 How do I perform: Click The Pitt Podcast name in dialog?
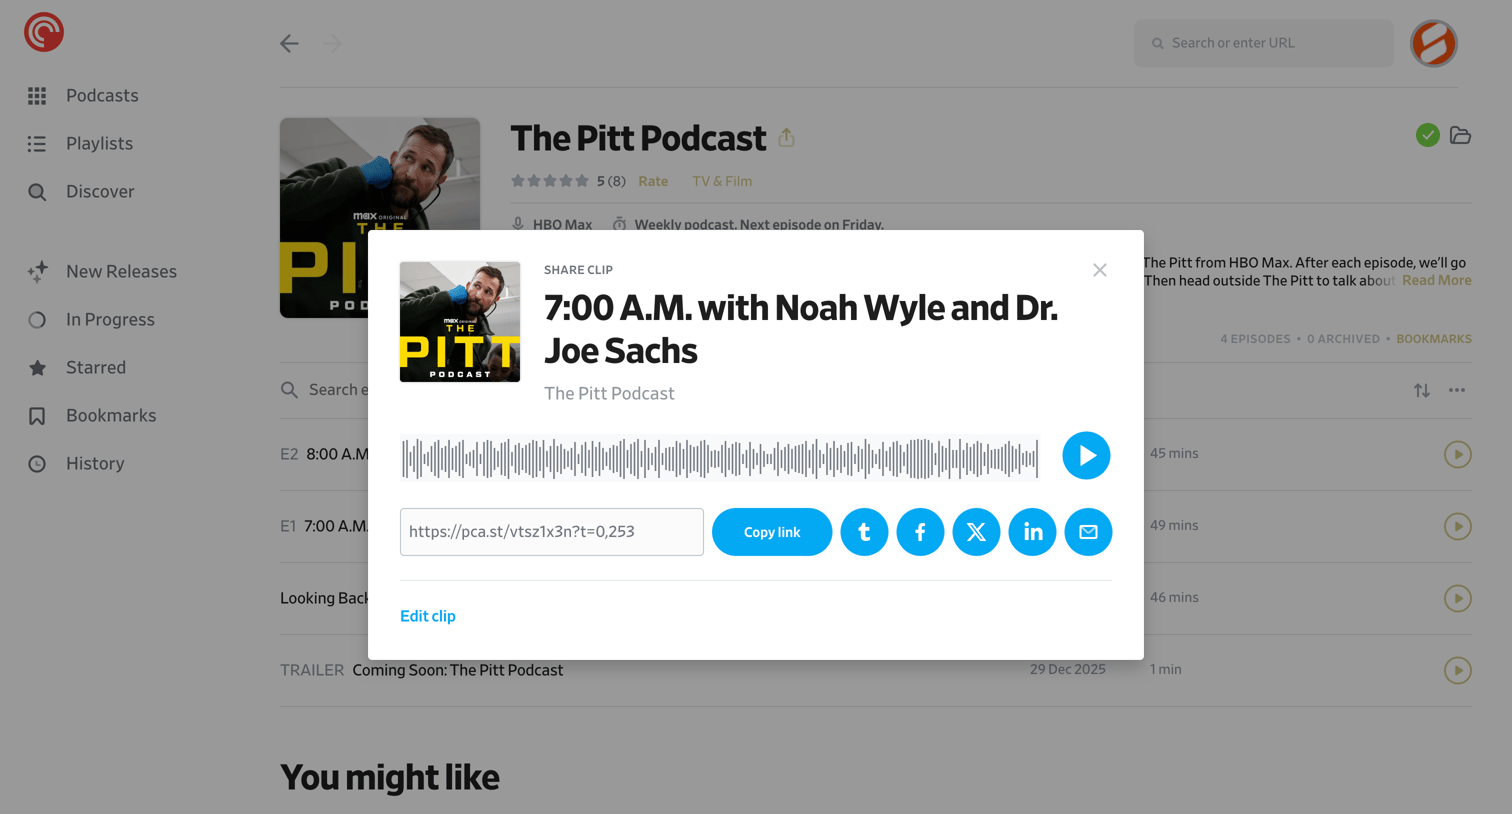(609, 394)
